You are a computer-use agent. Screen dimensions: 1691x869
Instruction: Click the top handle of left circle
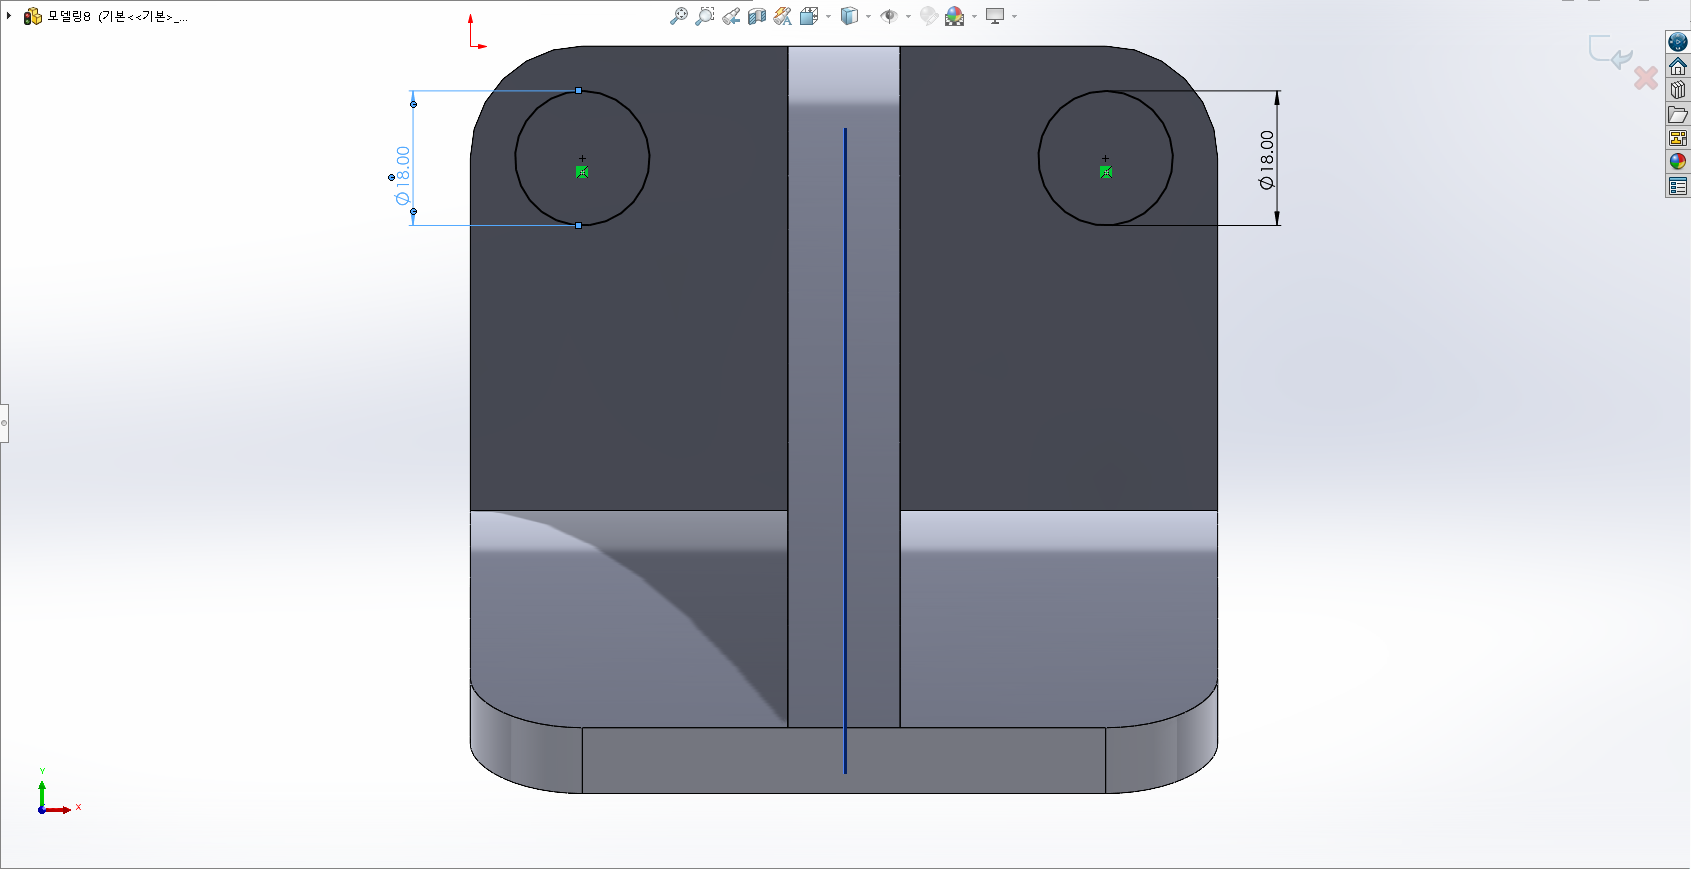(578, 91)
